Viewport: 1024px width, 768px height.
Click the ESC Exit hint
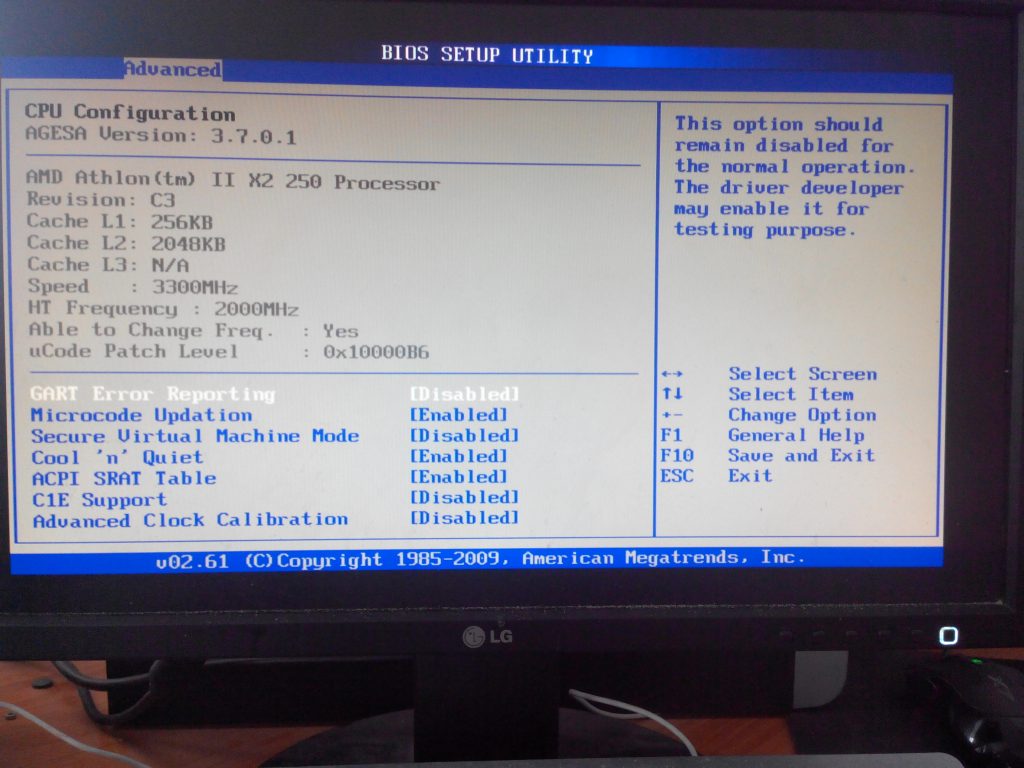[x=716, y=475]
